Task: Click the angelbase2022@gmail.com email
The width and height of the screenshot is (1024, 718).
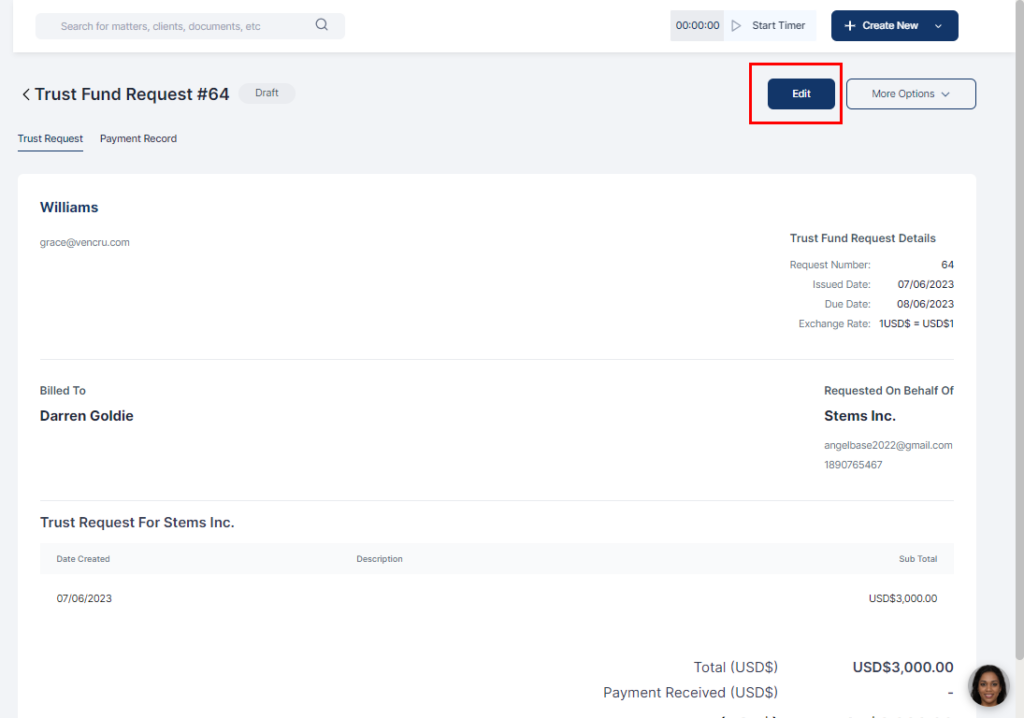Action: 888,445
